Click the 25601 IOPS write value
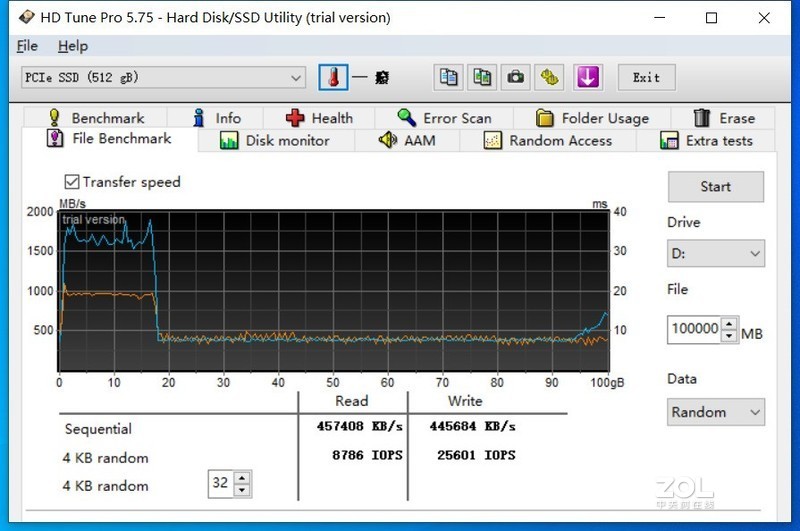This screenshot has height=531, width=800. coord(476,455)
